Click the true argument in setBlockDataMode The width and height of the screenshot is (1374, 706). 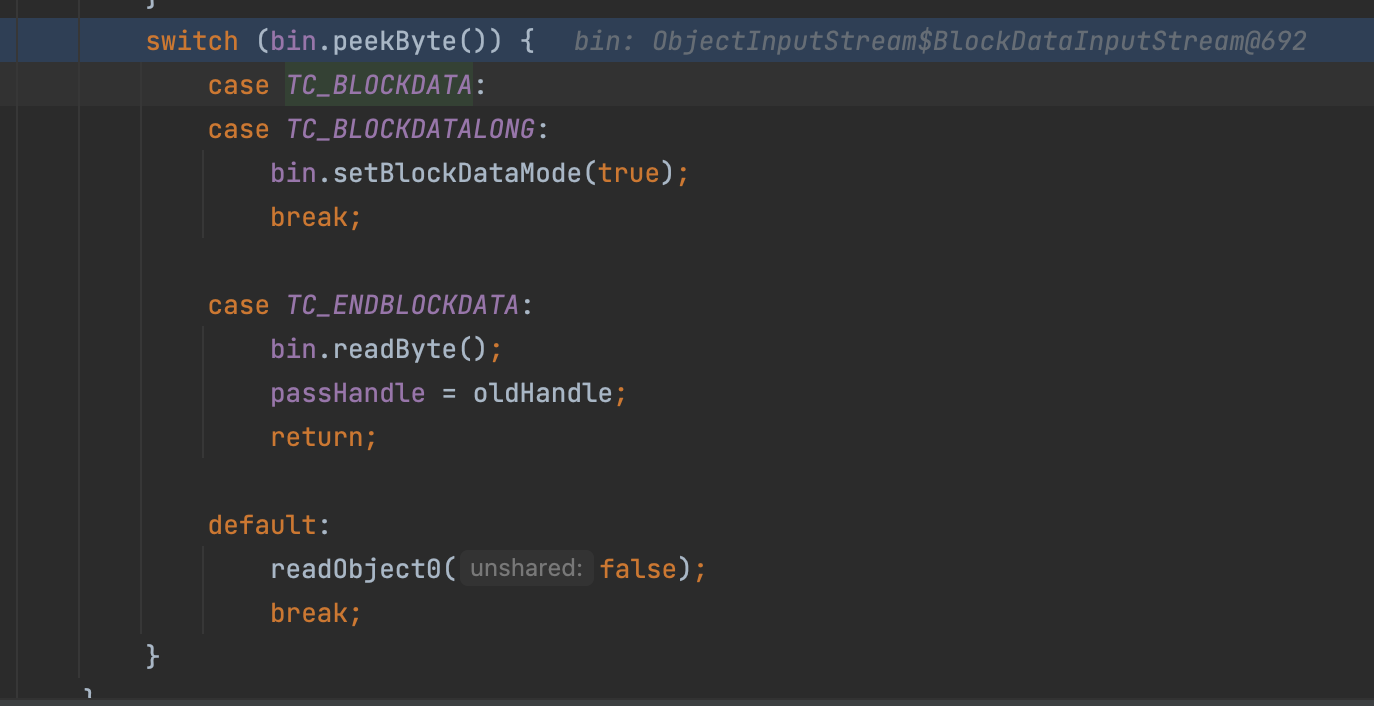click(x=629, y=173)
